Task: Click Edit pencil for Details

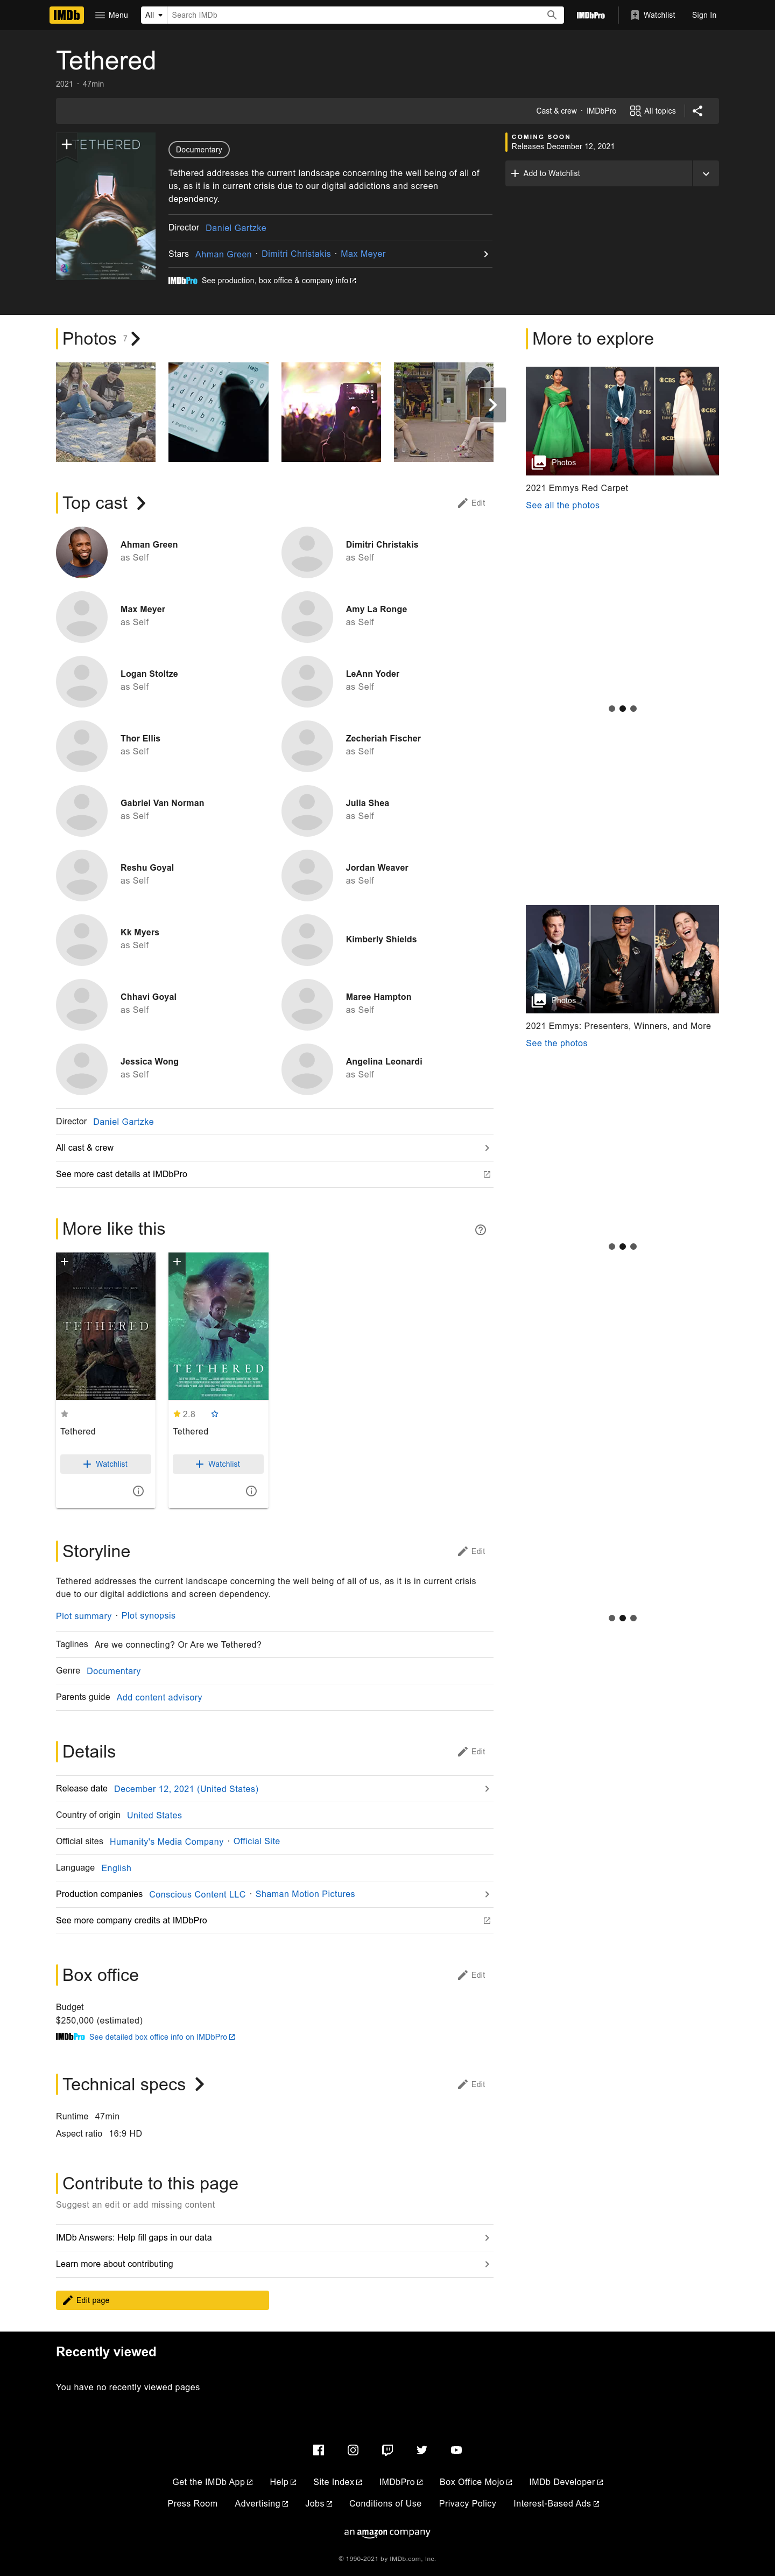Action: 471,1751
